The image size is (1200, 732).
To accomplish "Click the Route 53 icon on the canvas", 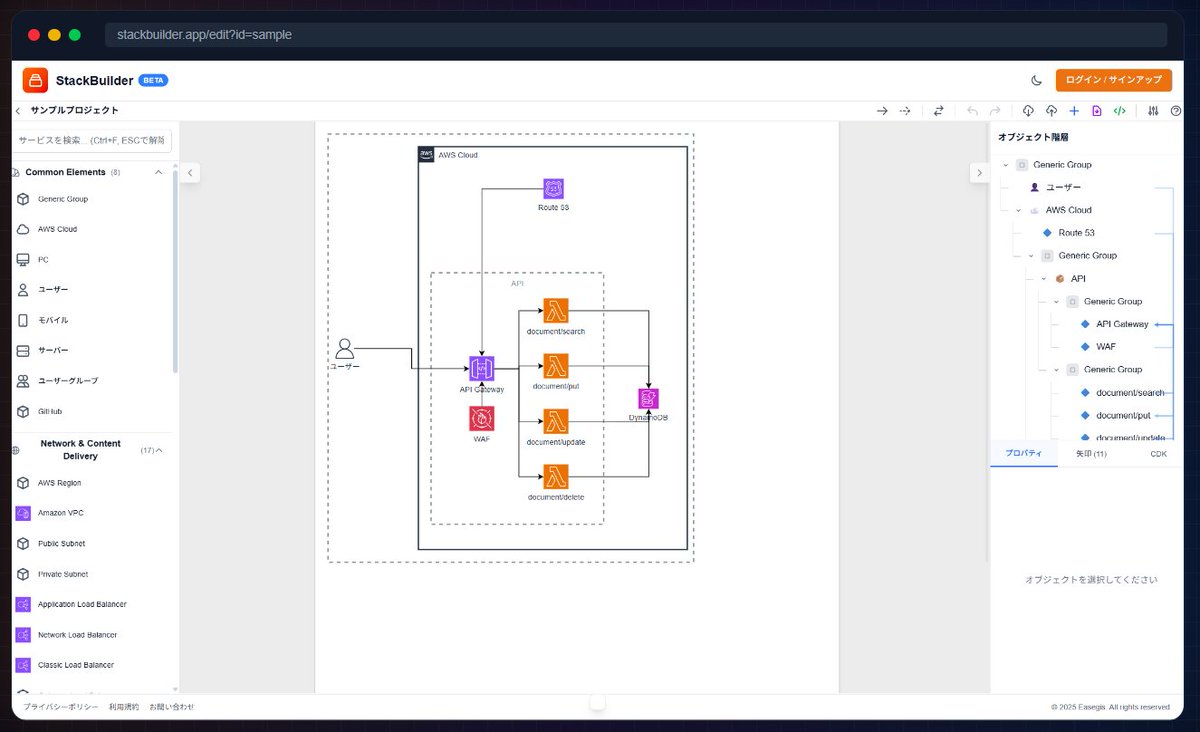I will [552, 188].
